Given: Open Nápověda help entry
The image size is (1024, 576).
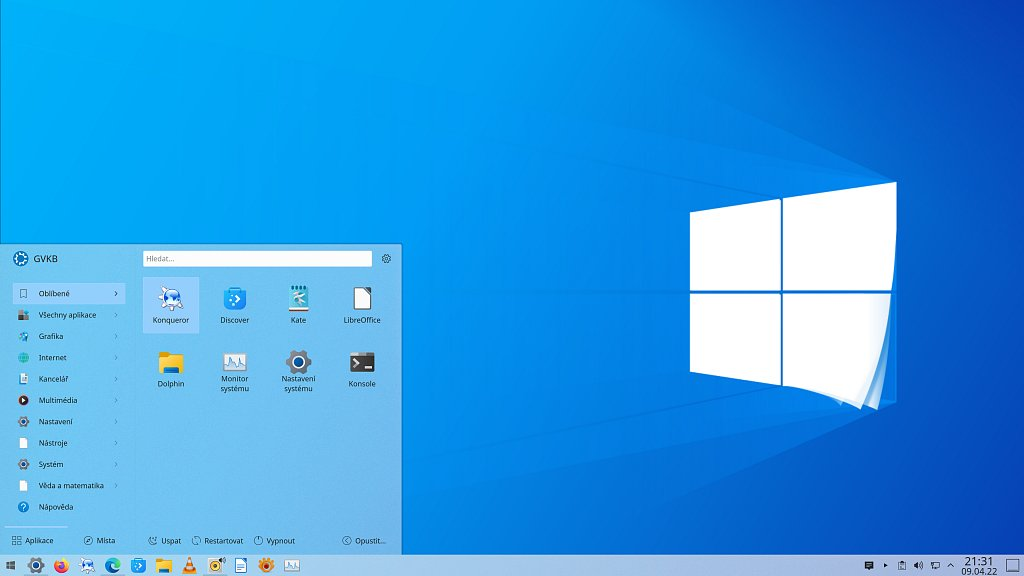Looking at the screenshot, I should (69, 507).
